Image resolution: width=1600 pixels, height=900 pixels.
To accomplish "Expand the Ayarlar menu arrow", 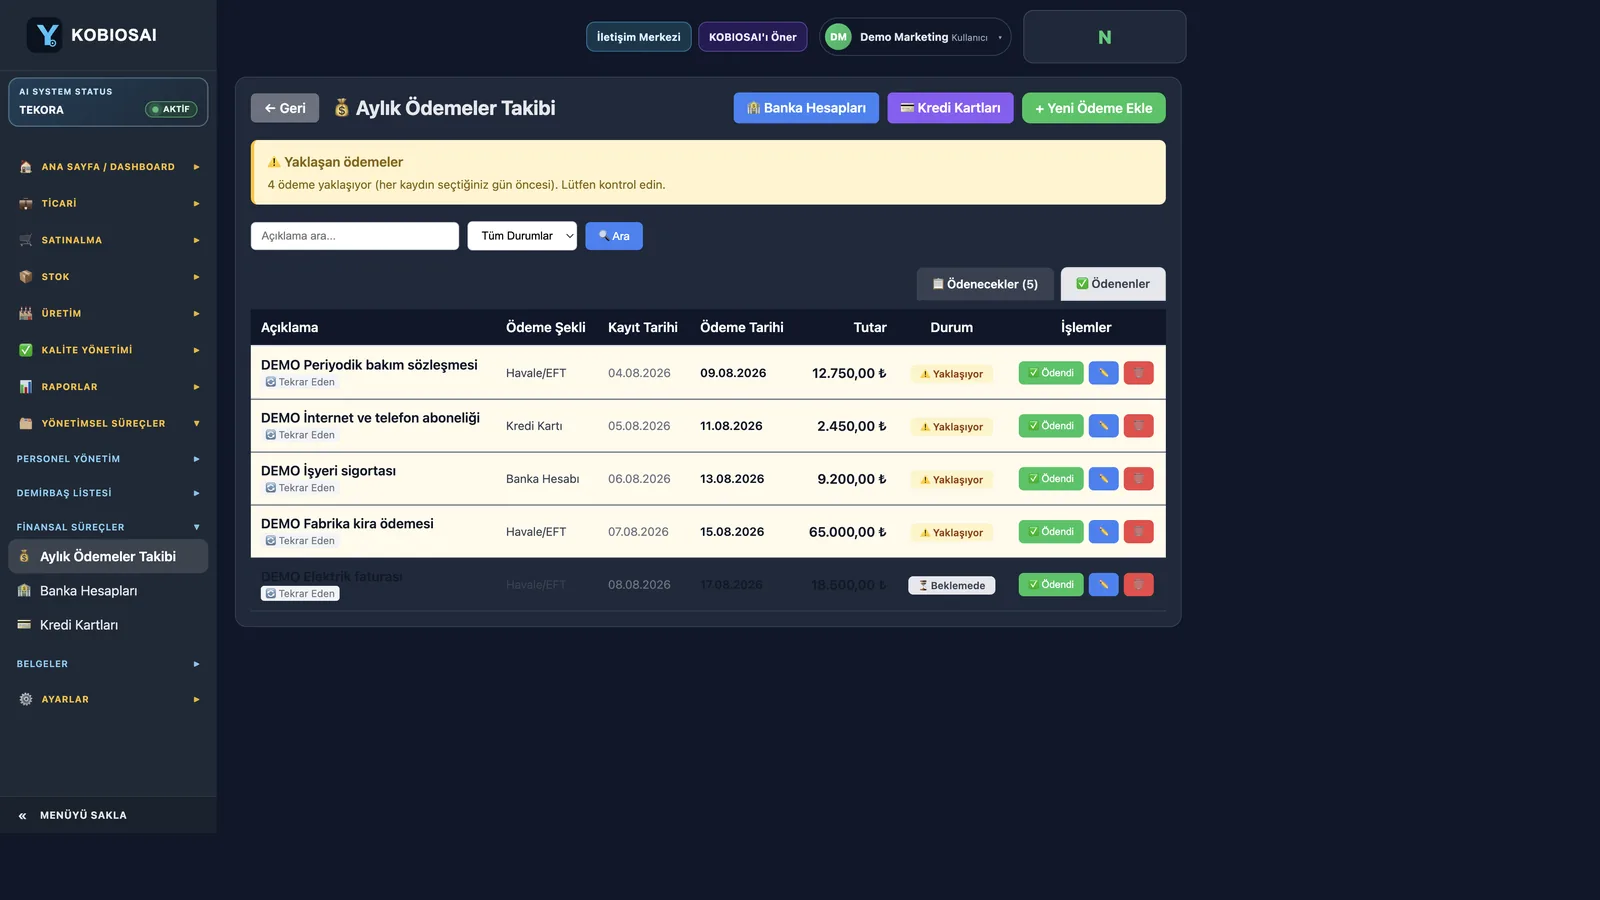I will point(196,700).
